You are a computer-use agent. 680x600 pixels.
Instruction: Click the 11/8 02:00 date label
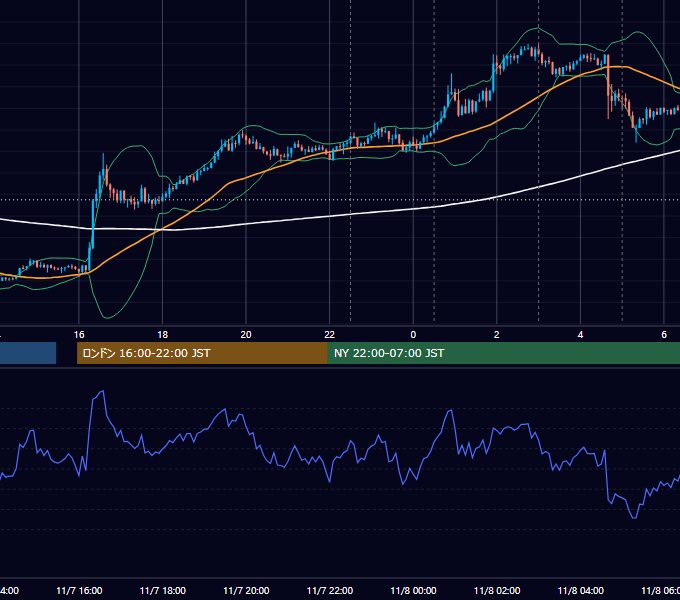[x=497, y=590]
